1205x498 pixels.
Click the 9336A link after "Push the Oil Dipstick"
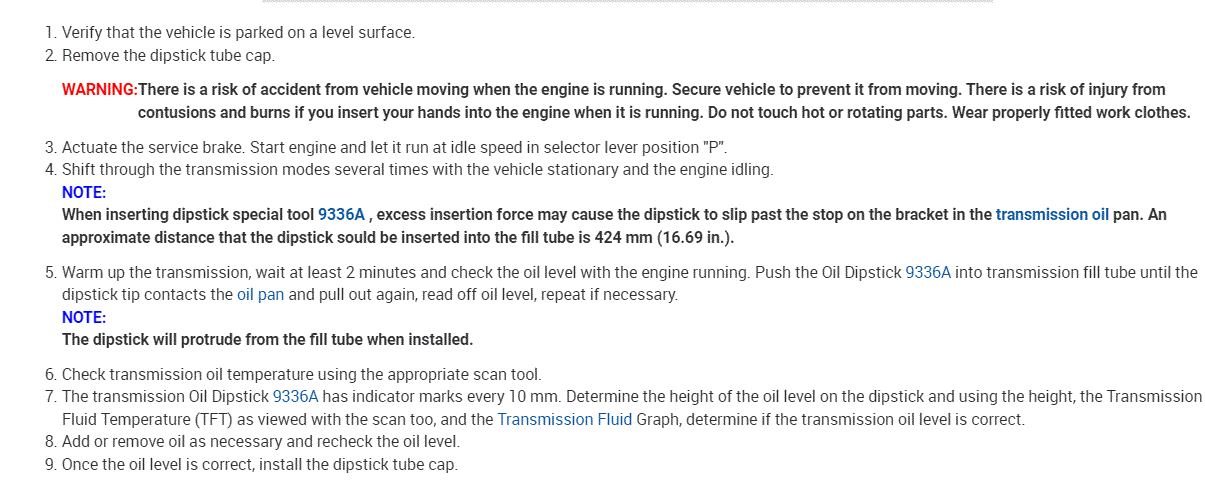pyautogui.click(x=928, y=272)
